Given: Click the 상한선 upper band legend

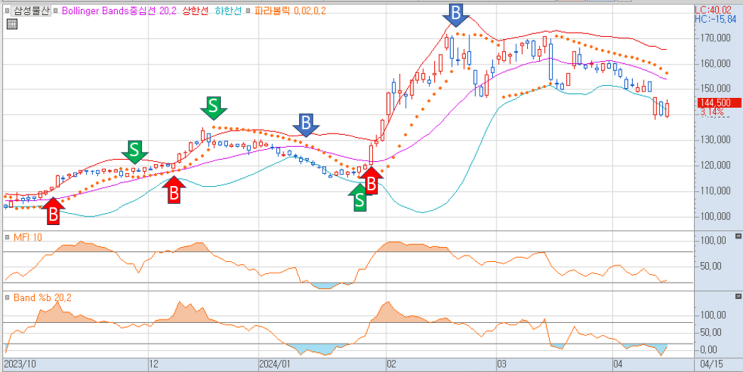Looking at the screenshot, I should [195, 11].
